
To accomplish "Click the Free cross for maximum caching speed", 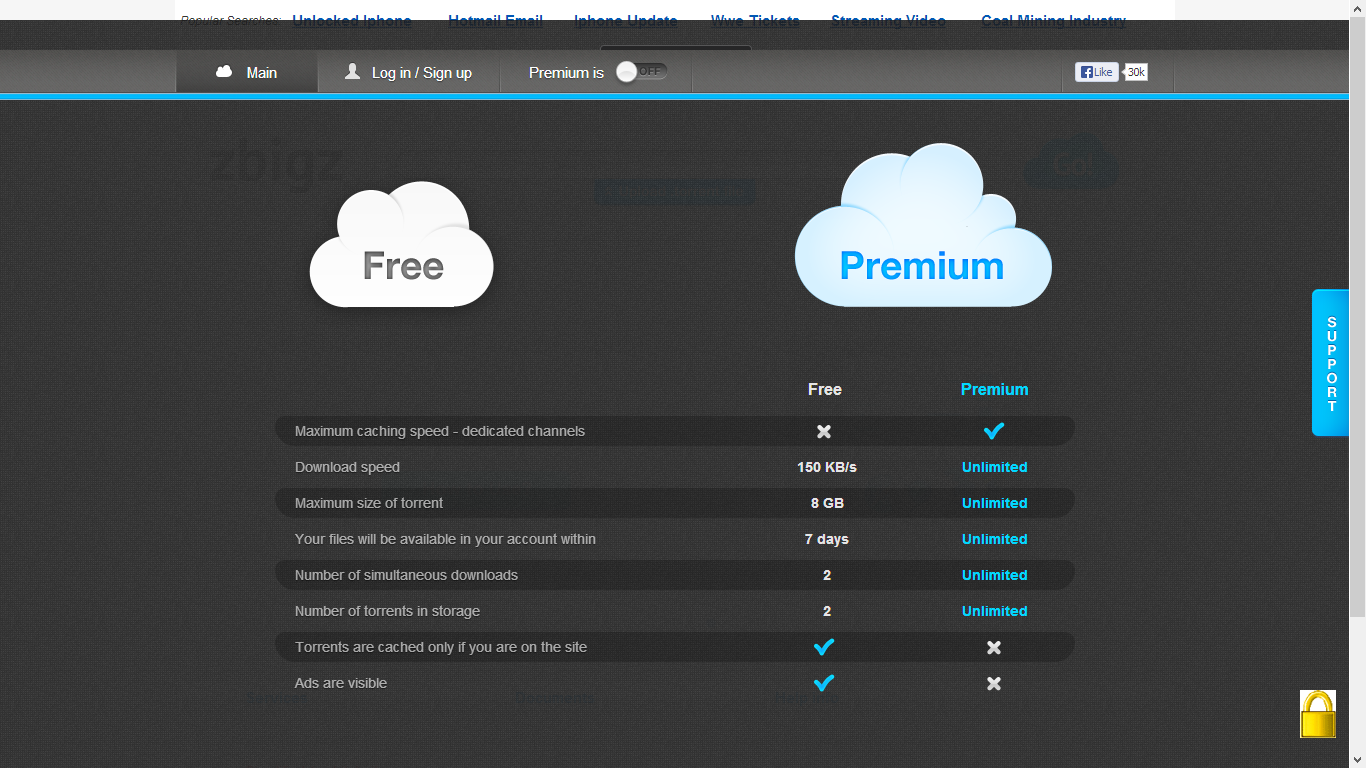I will click(824, 431).
